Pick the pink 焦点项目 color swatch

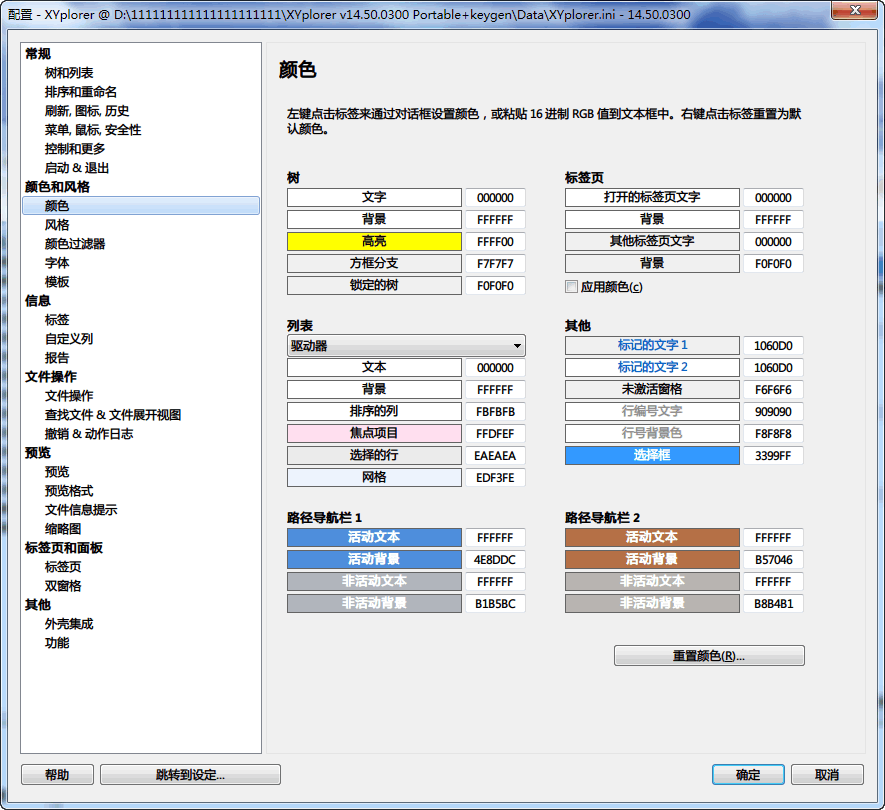[x=374, y=434]
